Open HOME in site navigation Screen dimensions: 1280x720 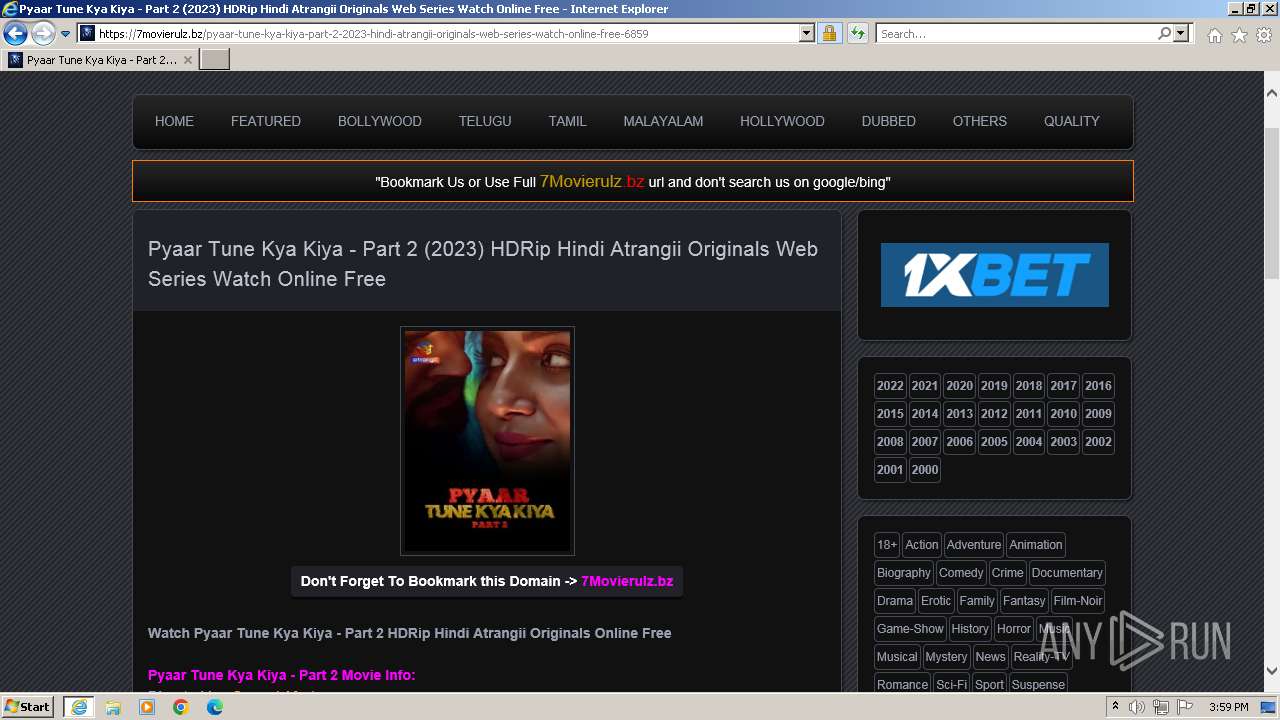(174, 121)
